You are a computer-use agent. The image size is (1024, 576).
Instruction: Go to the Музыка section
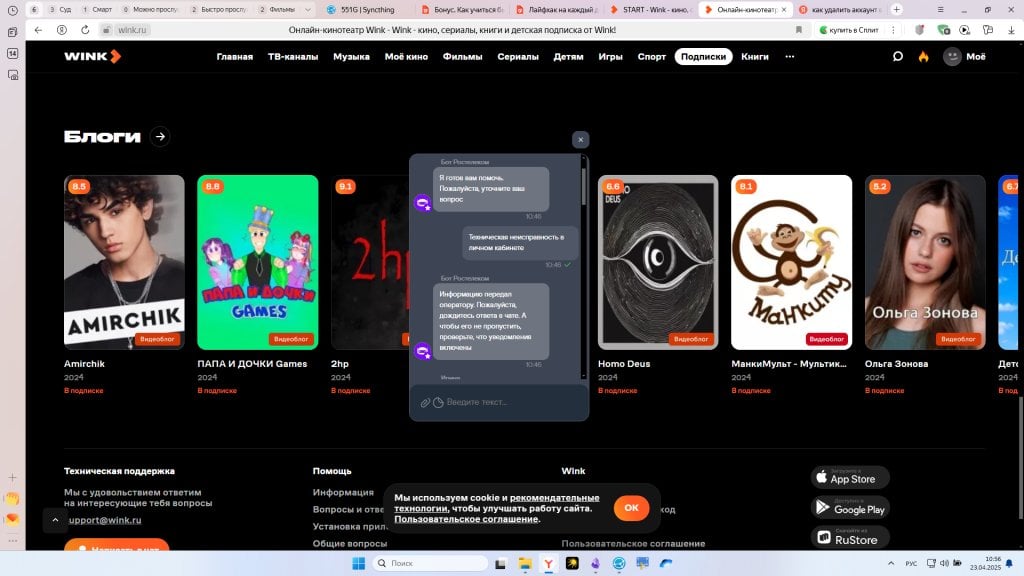click(x=351, y=57)
